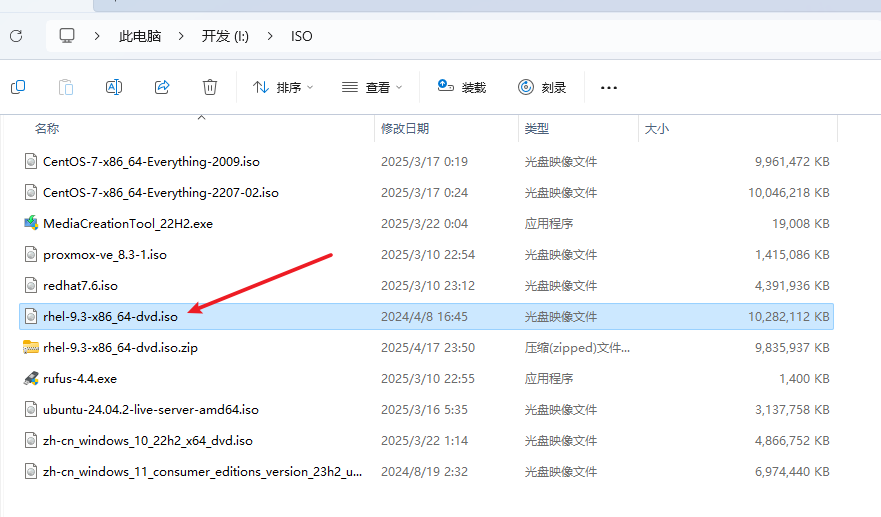Expand the chevron after 此电脑 in breadcrumb
Screen dimensions: 881x517
(181, 36)
